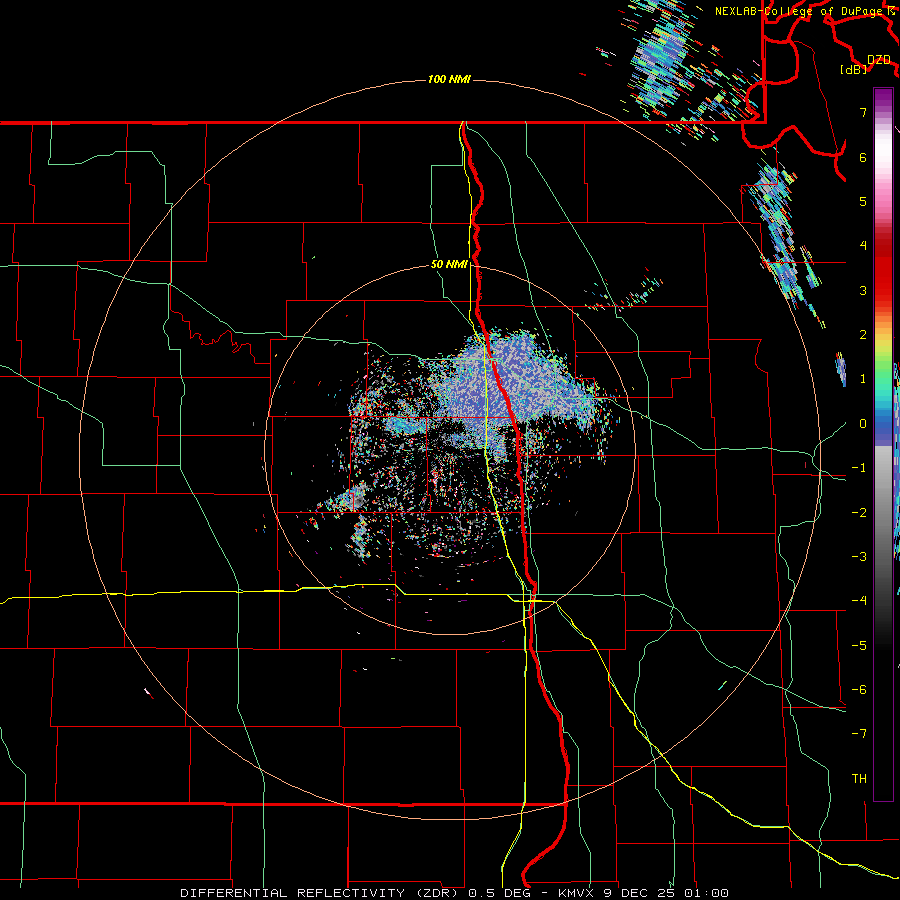This screenshot has width=900, height=900.
Task: Click the -3 value on the color scale
Action: (859, 557)
